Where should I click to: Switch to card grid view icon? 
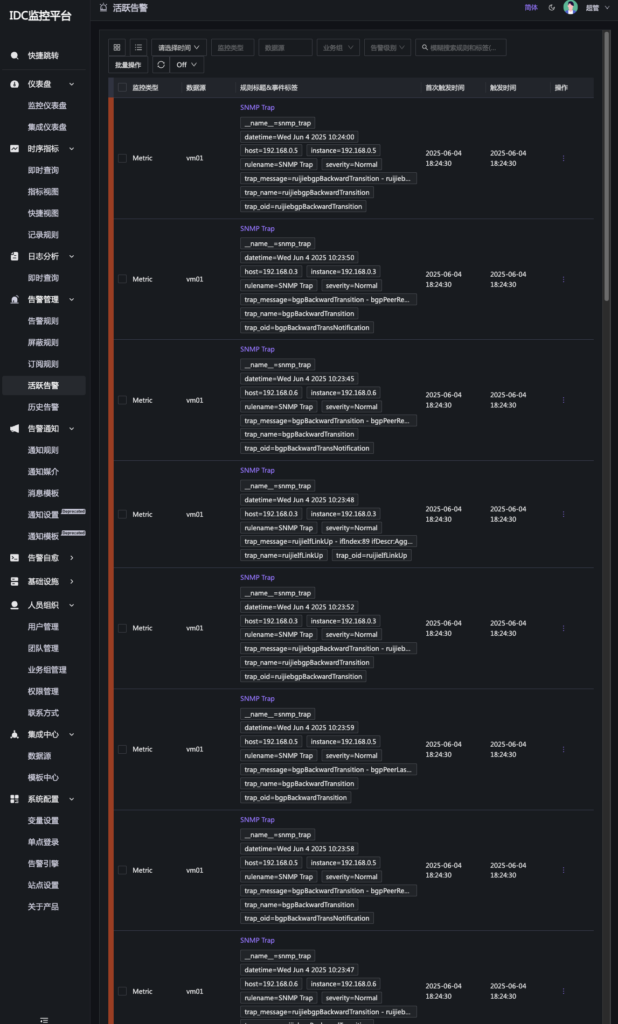pyautogui.click(x=117, y=47)
